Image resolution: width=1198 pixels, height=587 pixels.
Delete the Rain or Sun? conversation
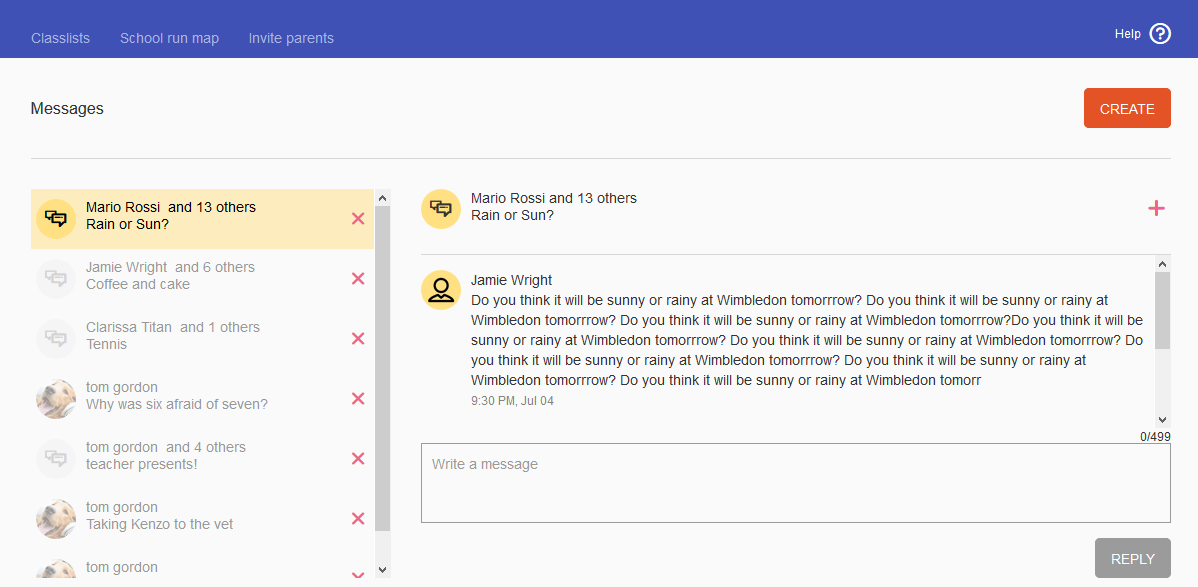click(358, 219)
